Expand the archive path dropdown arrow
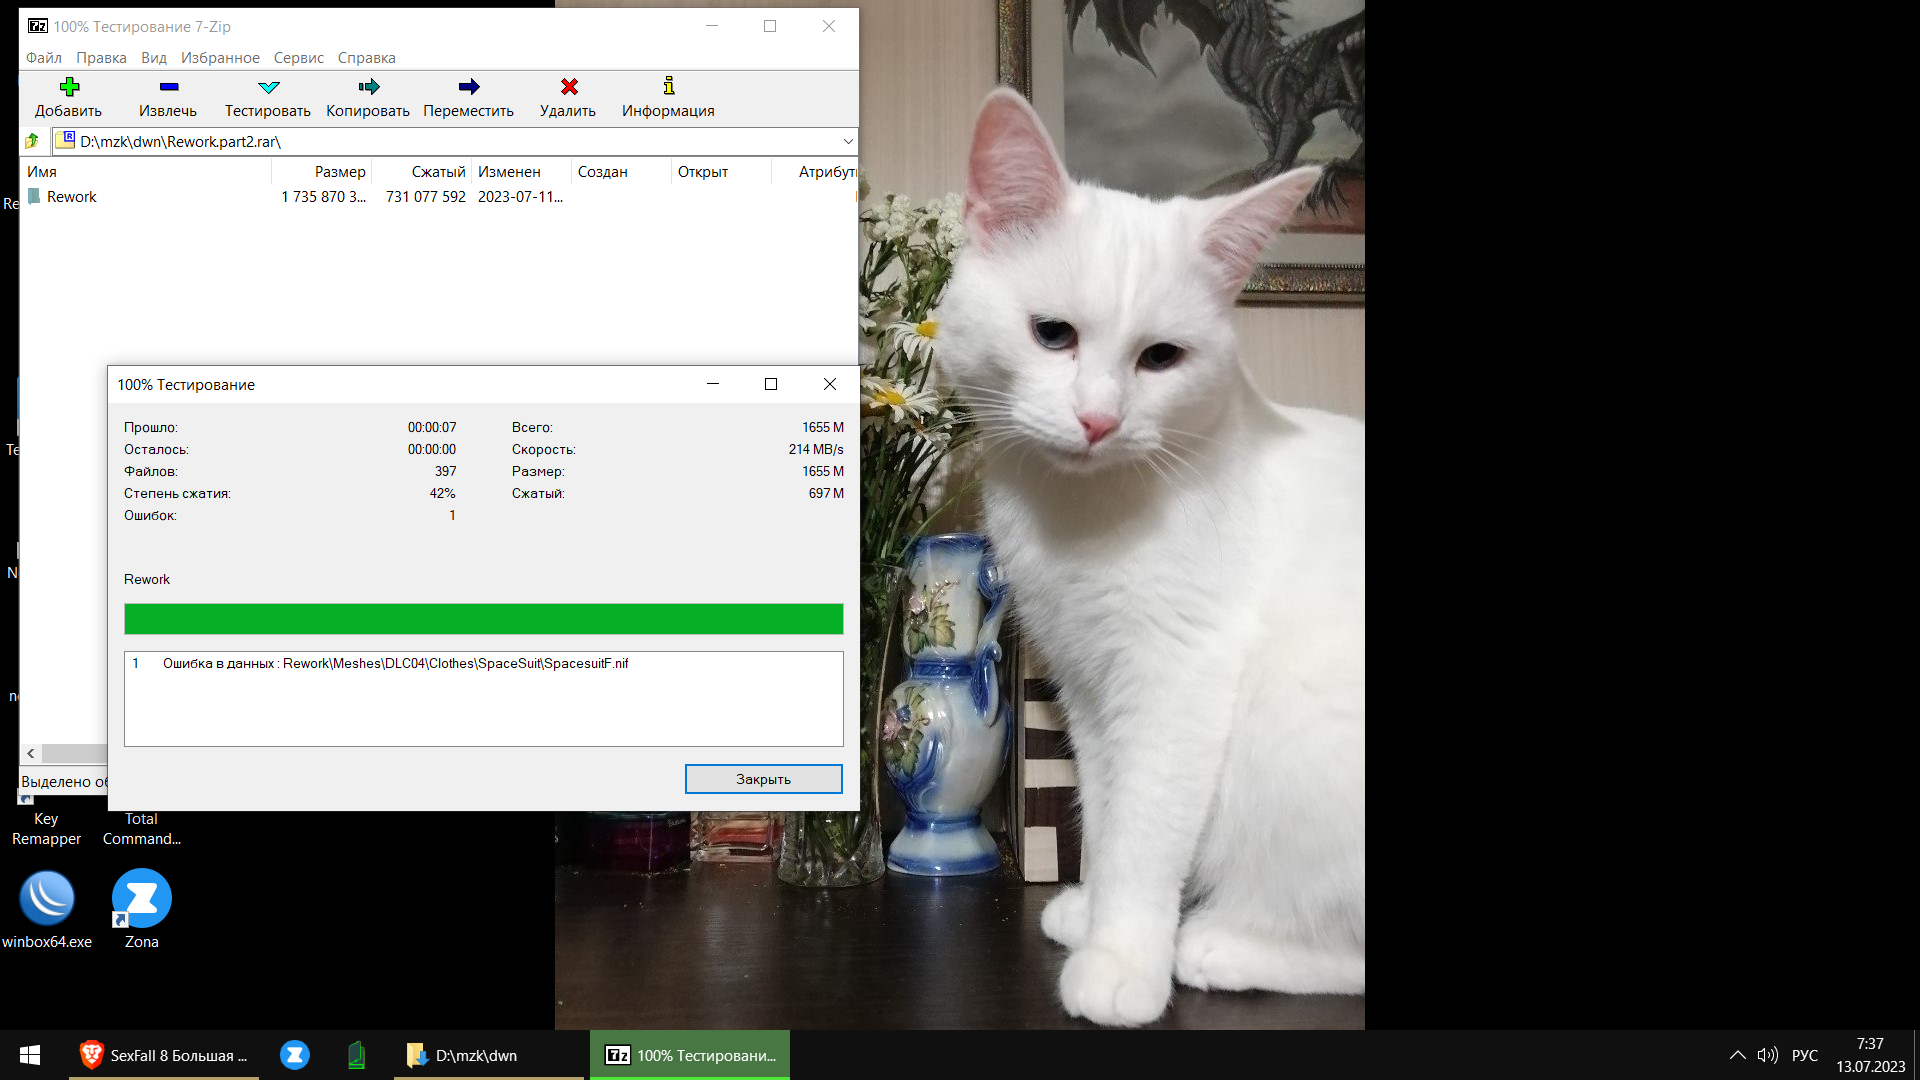Image resolution: width=1920 pixels, height=1080 pixels. pos(847,141)
